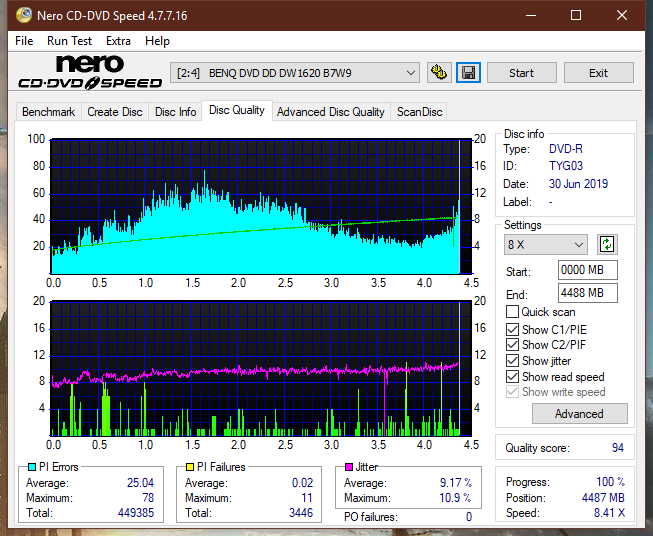Viewport: 653px width, 536px height.
Task: Click PI Failures total 3446
Action: click(x=301, y=513)
